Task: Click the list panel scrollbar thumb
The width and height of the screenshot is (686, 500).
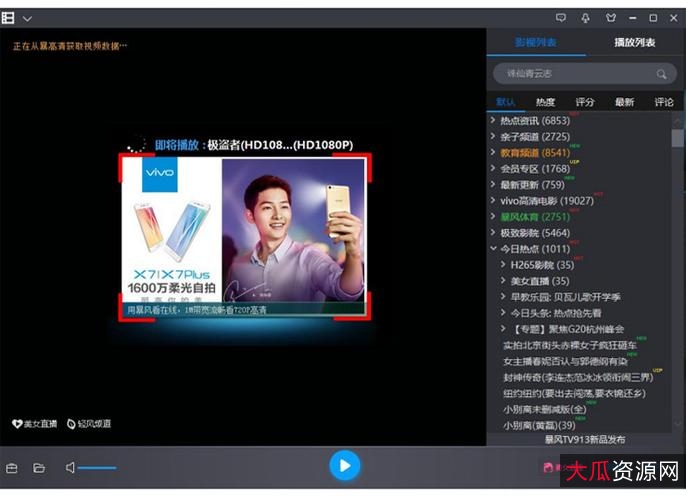Action: [677, 138]
